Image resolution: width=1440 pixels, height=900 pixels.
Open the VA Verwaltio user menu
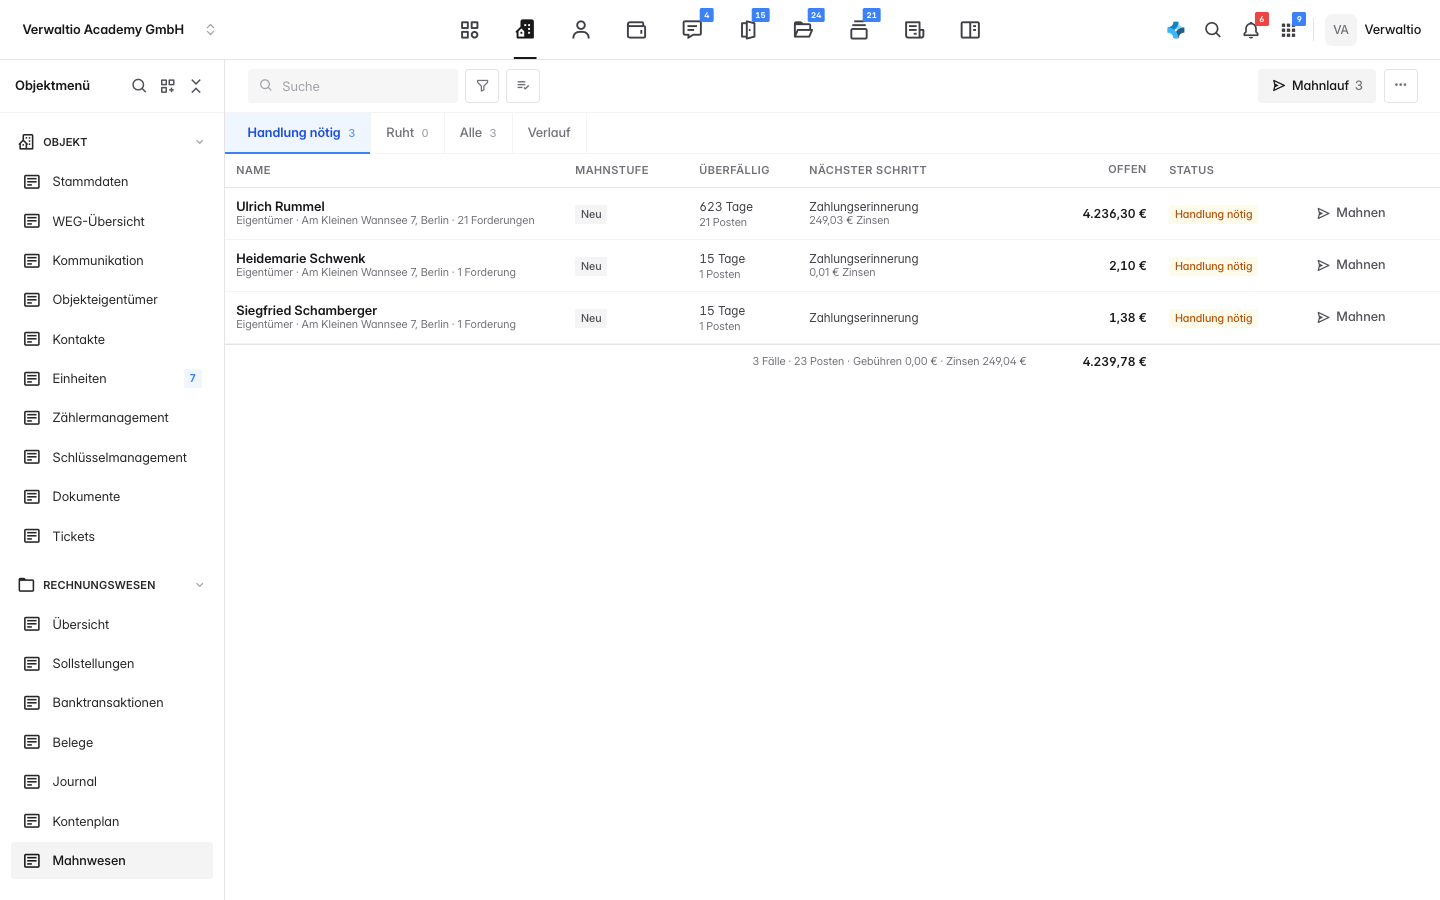click(1373, 30)
